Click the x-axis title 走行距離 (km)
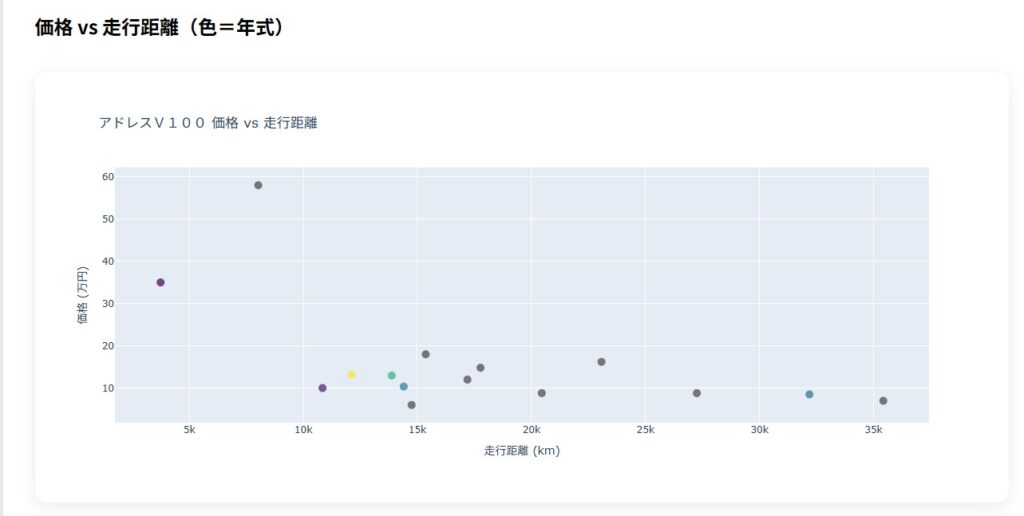Image resolution: width=1024 pixels, height=516 pixels. pyautogui.click(x=521, y=451)
